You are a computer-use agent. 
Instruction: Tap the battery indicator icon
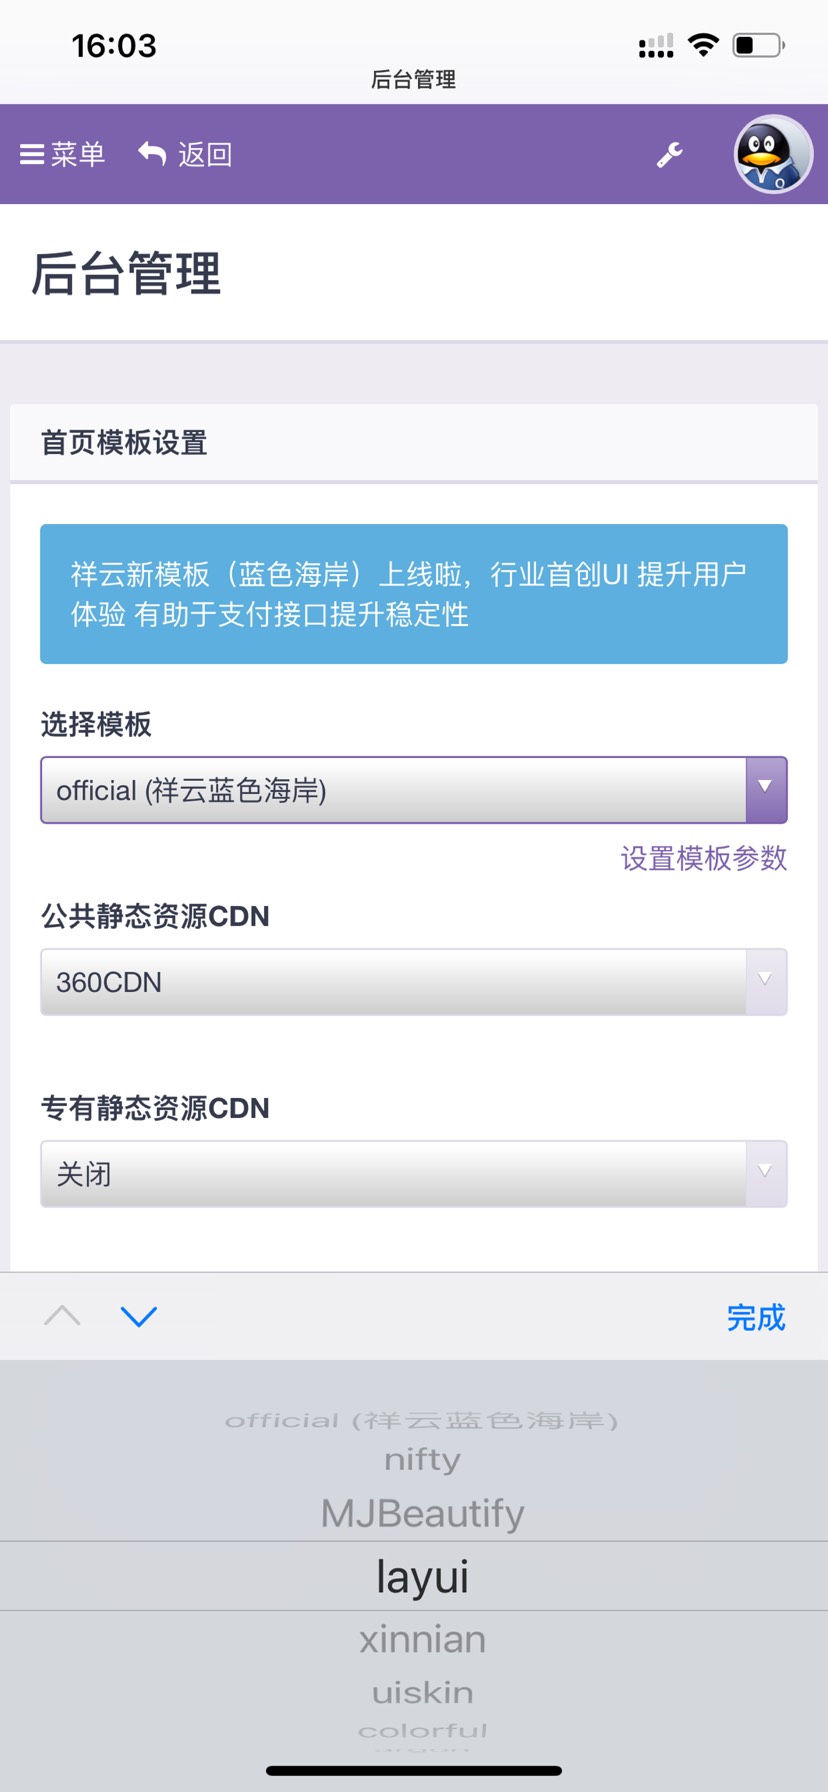(759, 45)
